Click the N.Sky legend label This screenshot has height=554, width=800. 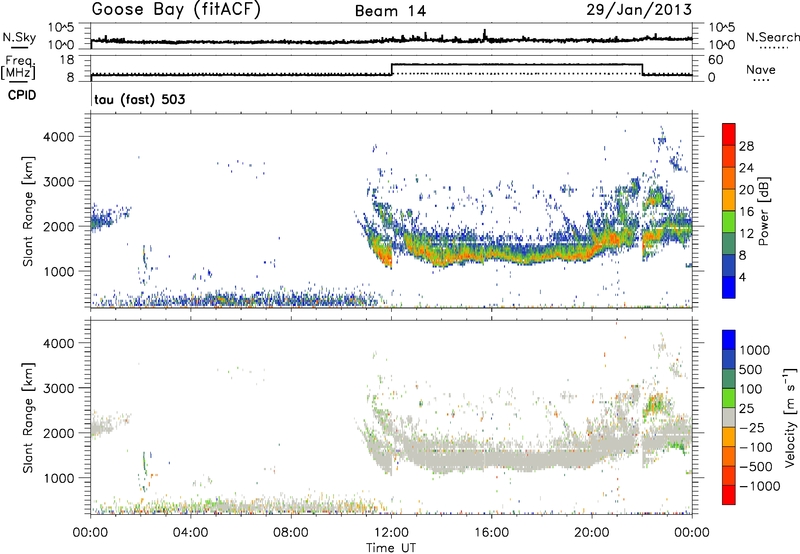point(19,37)
